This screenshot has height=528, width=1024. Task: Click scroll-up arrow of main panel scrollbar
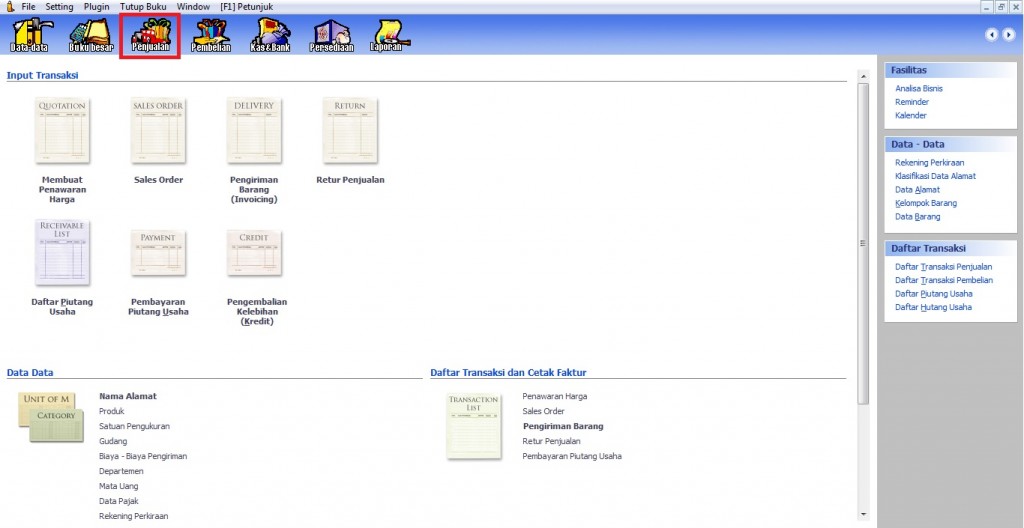pyautogui.click(x=863, y=76)
